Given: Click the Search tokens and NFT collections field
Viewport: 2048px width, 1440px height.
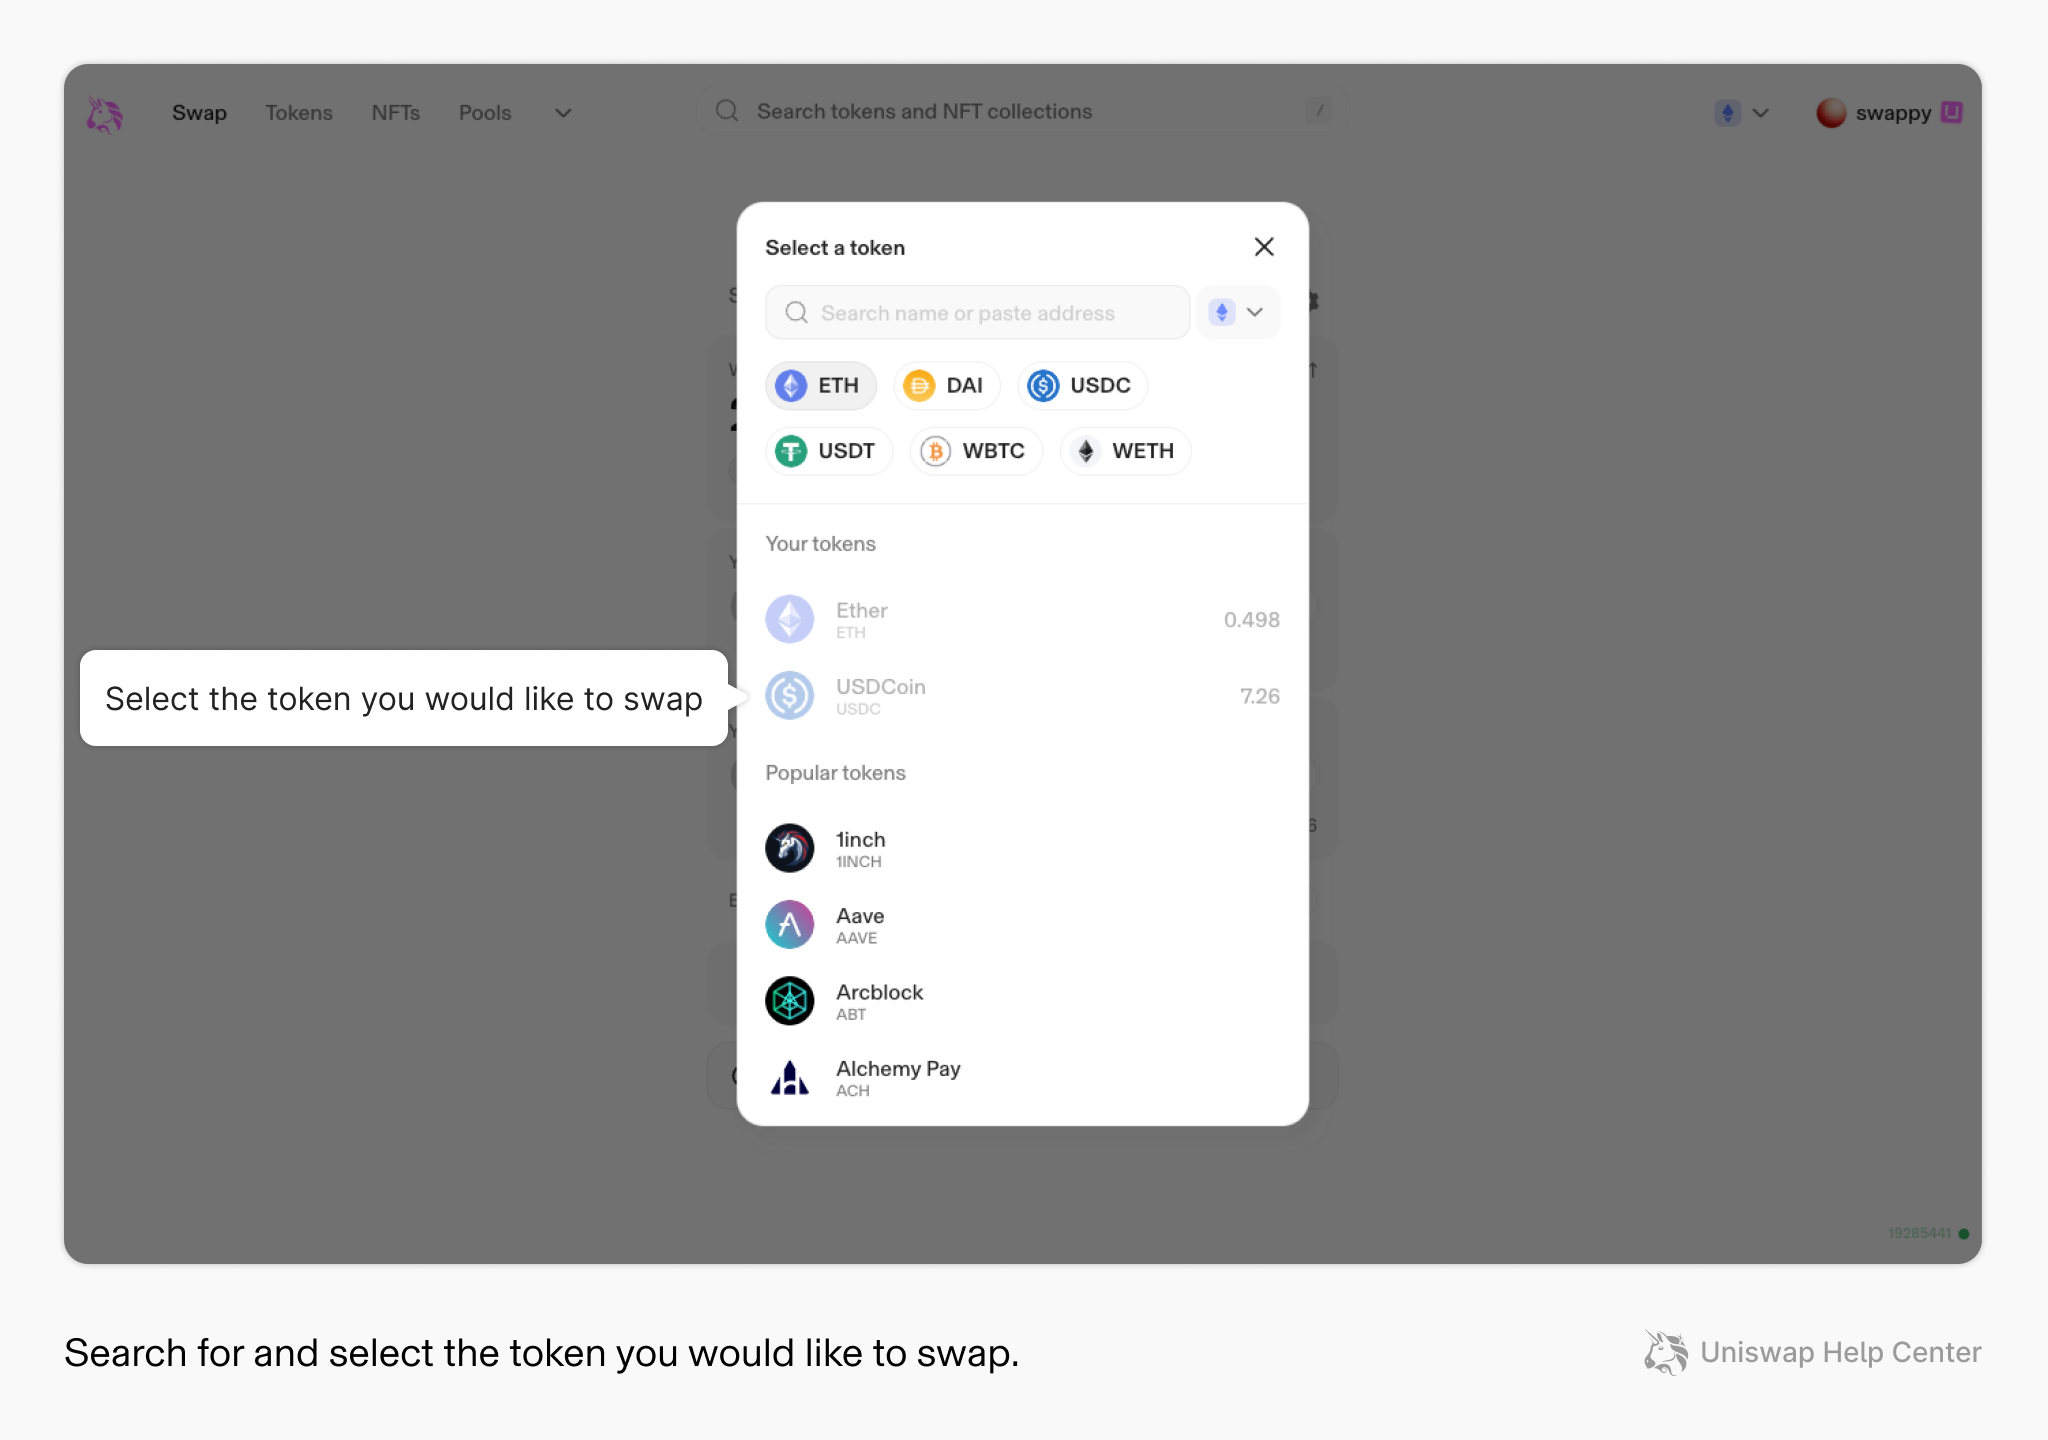Looking at the screenshot, I should click(x=1022, y=111).
